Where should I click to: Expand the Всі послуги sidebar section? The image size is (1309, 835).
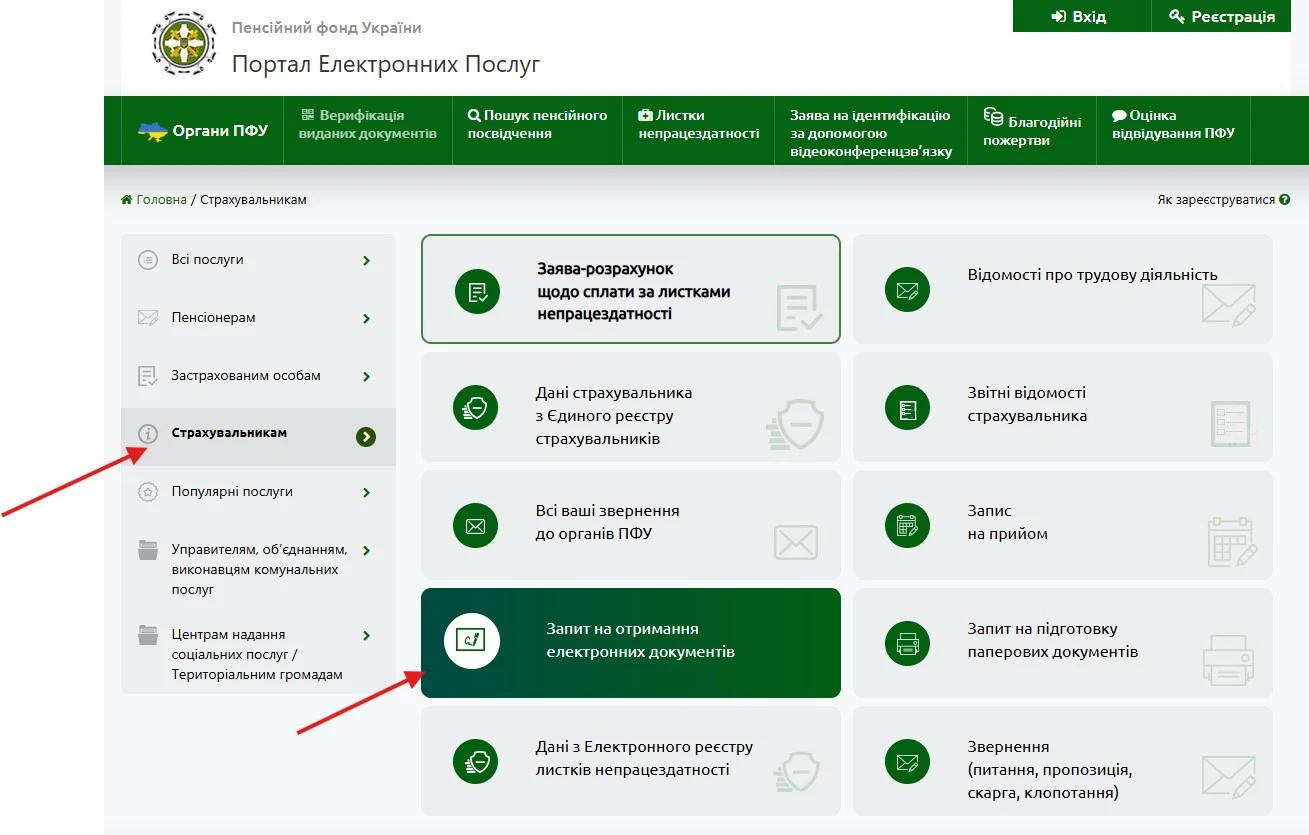pyautogui.click(x=366, y=261)
